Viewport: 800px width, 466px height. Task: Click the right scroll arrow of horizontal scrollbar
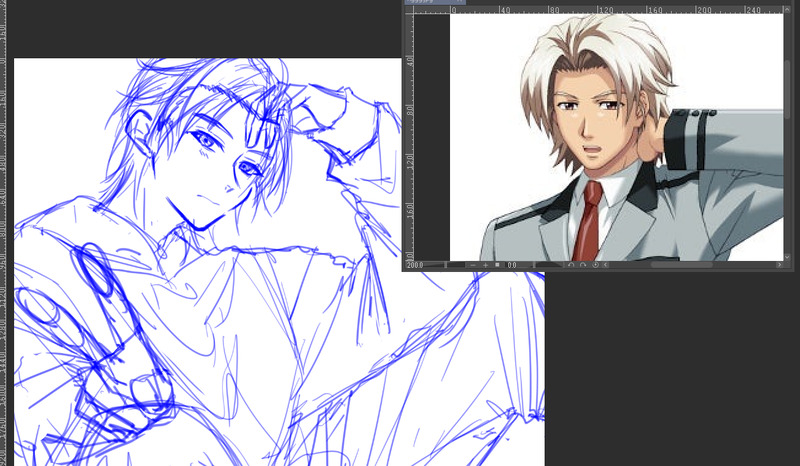point(780,265)
